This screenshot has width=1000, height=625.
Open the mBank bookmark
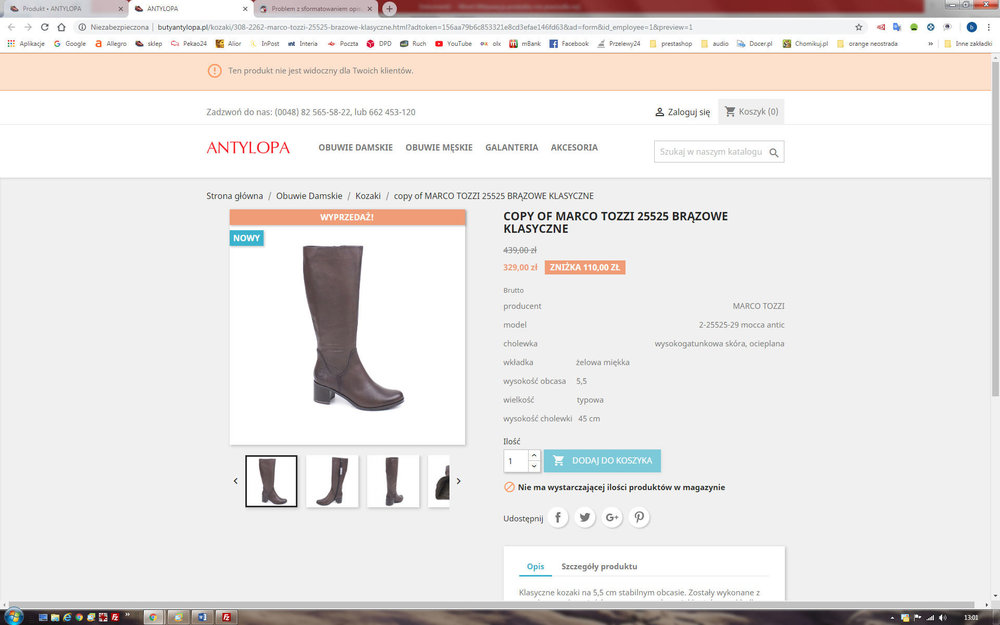pyautogui.click(x=525, y=43)
